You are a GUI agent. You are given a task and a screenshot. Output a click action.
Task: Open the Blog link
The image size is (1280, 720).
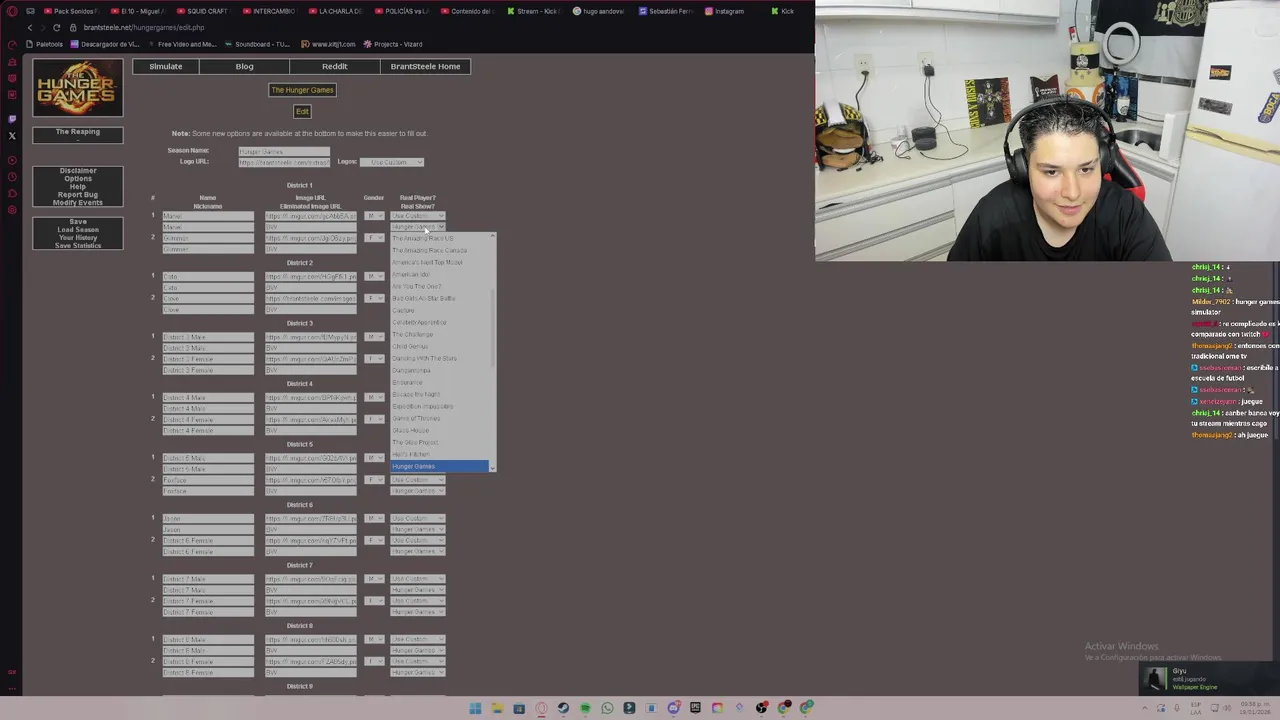pos(244,66)
